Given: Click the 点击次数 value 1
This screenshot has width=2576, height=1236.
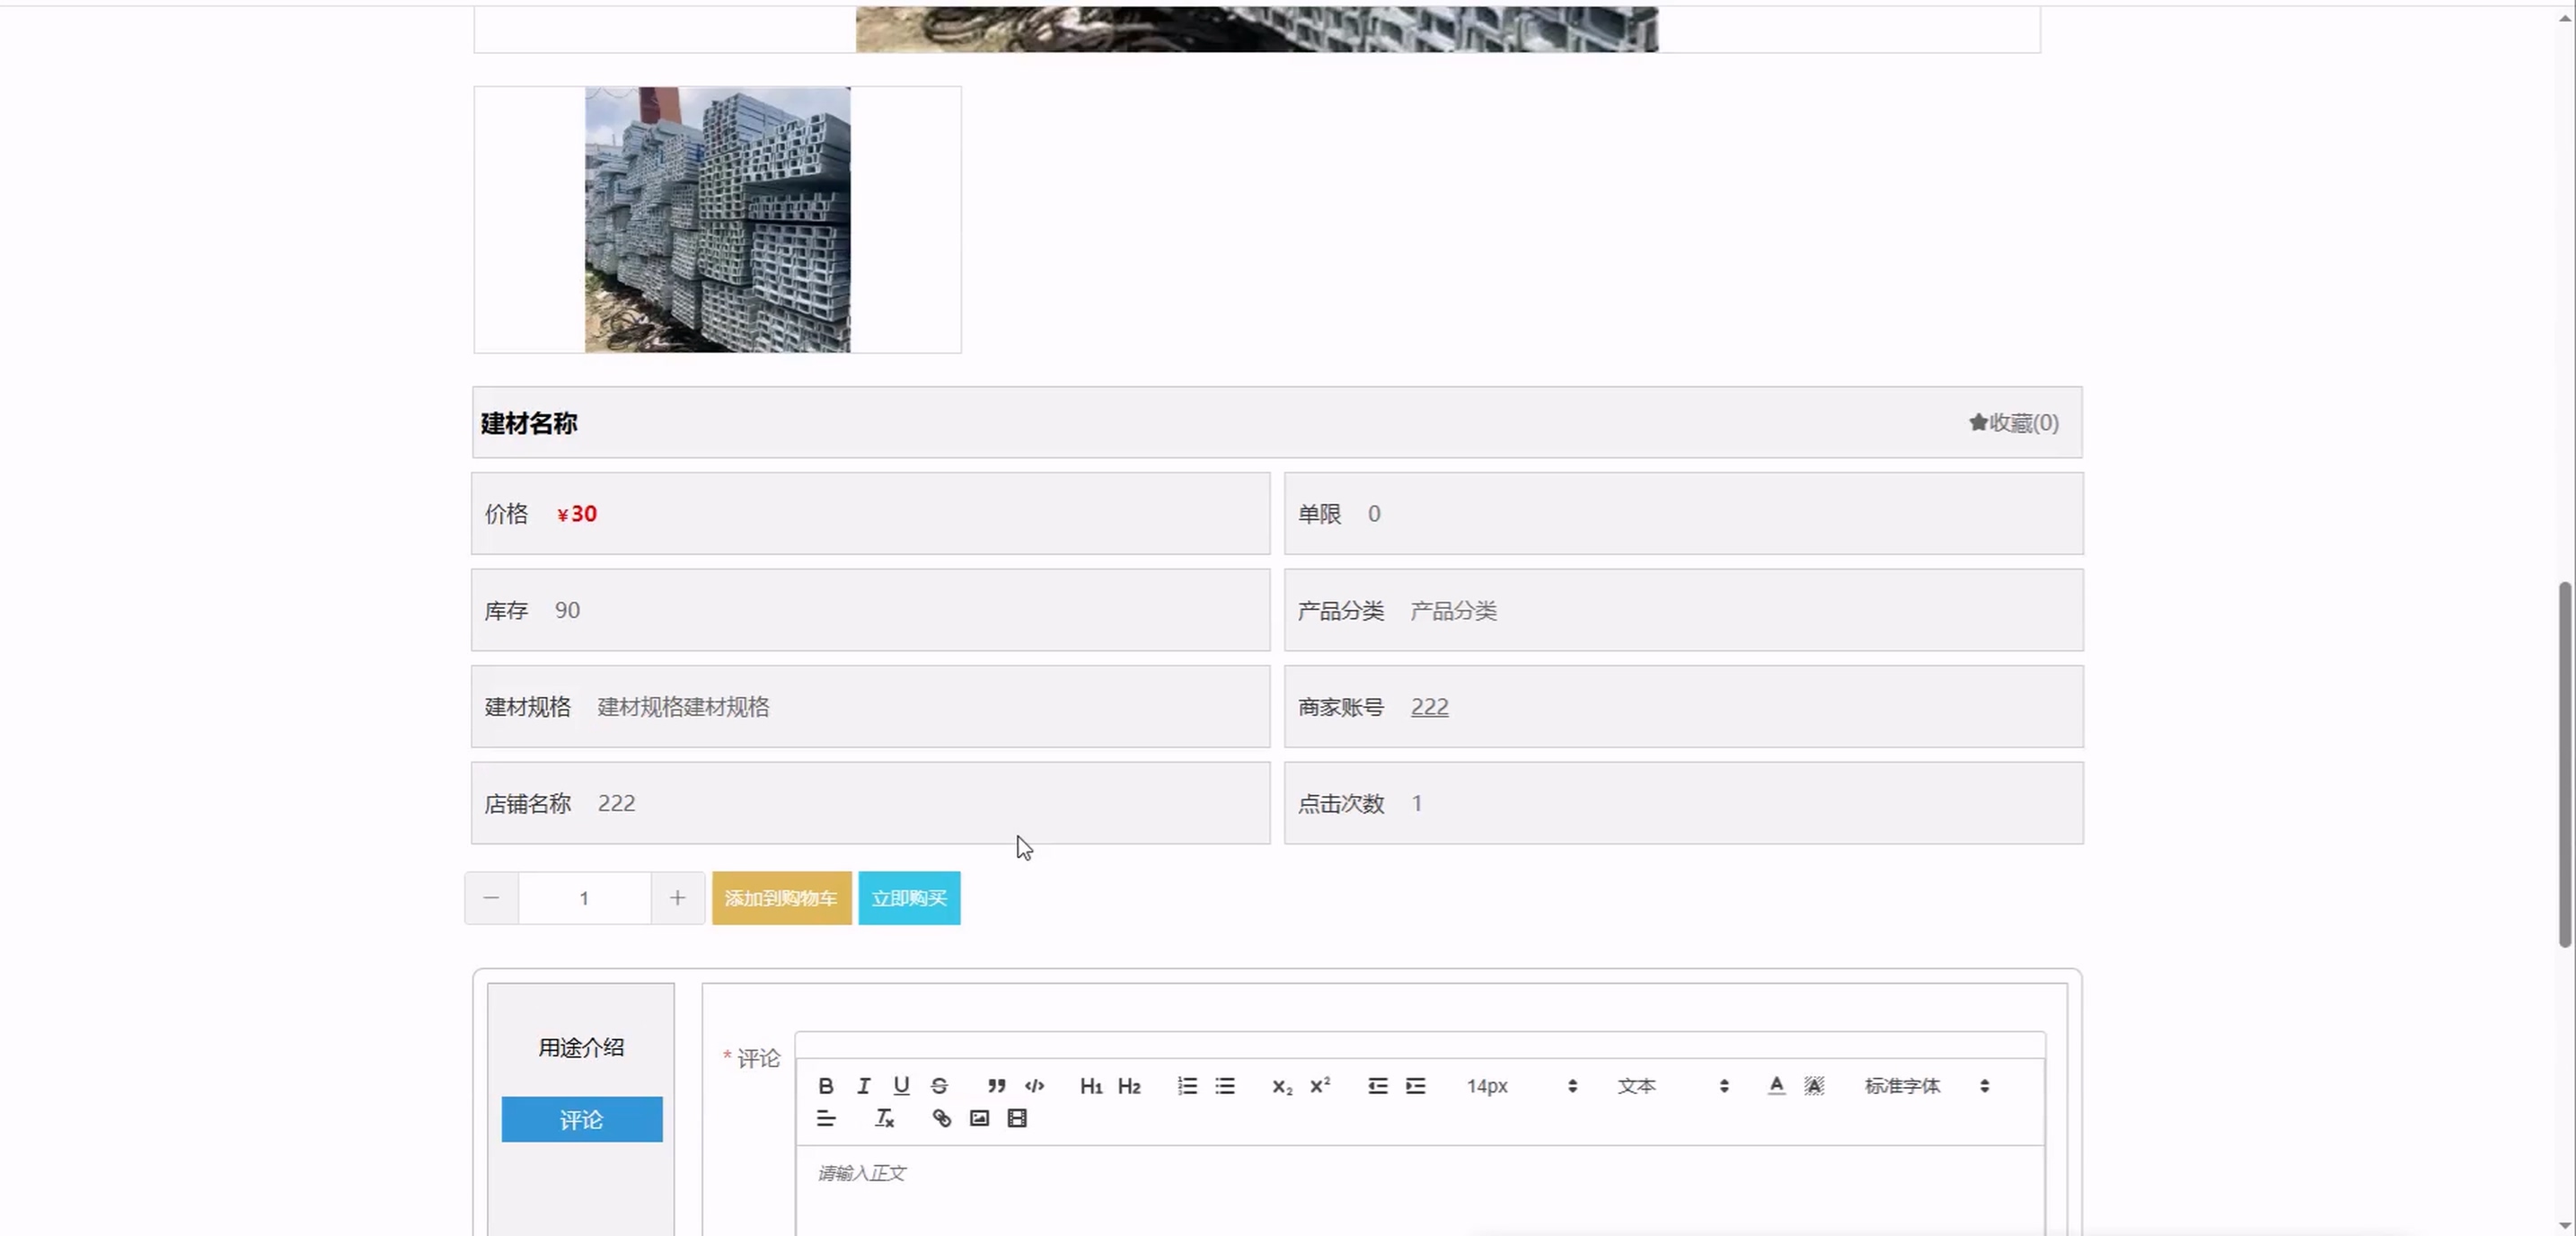Looking at the screenshot, I should pos(1416,803).
